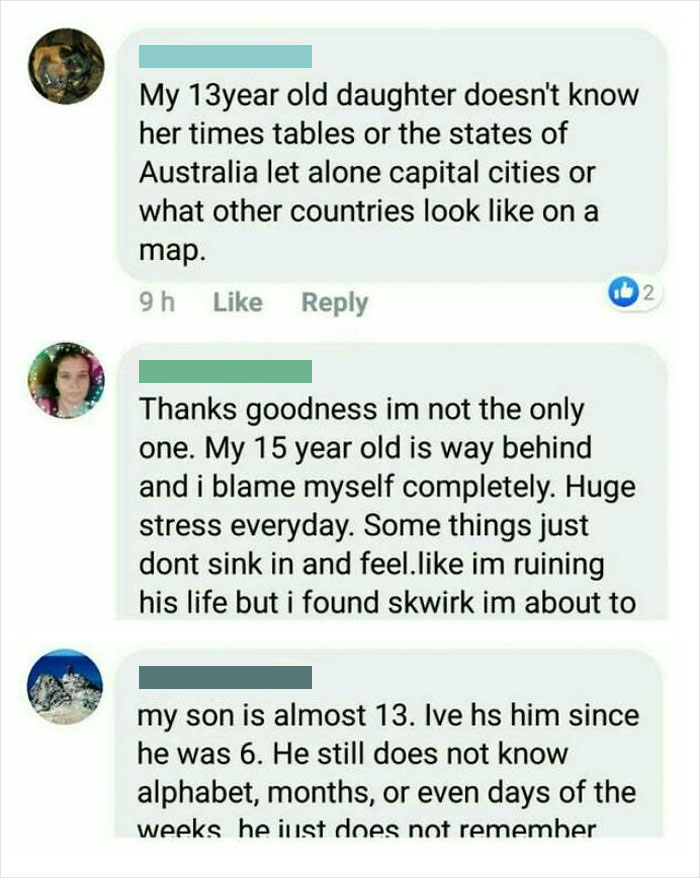Screen dimensions: 700x878
Task: Open the dog profile picture avatar
Action: coord(62,68)
